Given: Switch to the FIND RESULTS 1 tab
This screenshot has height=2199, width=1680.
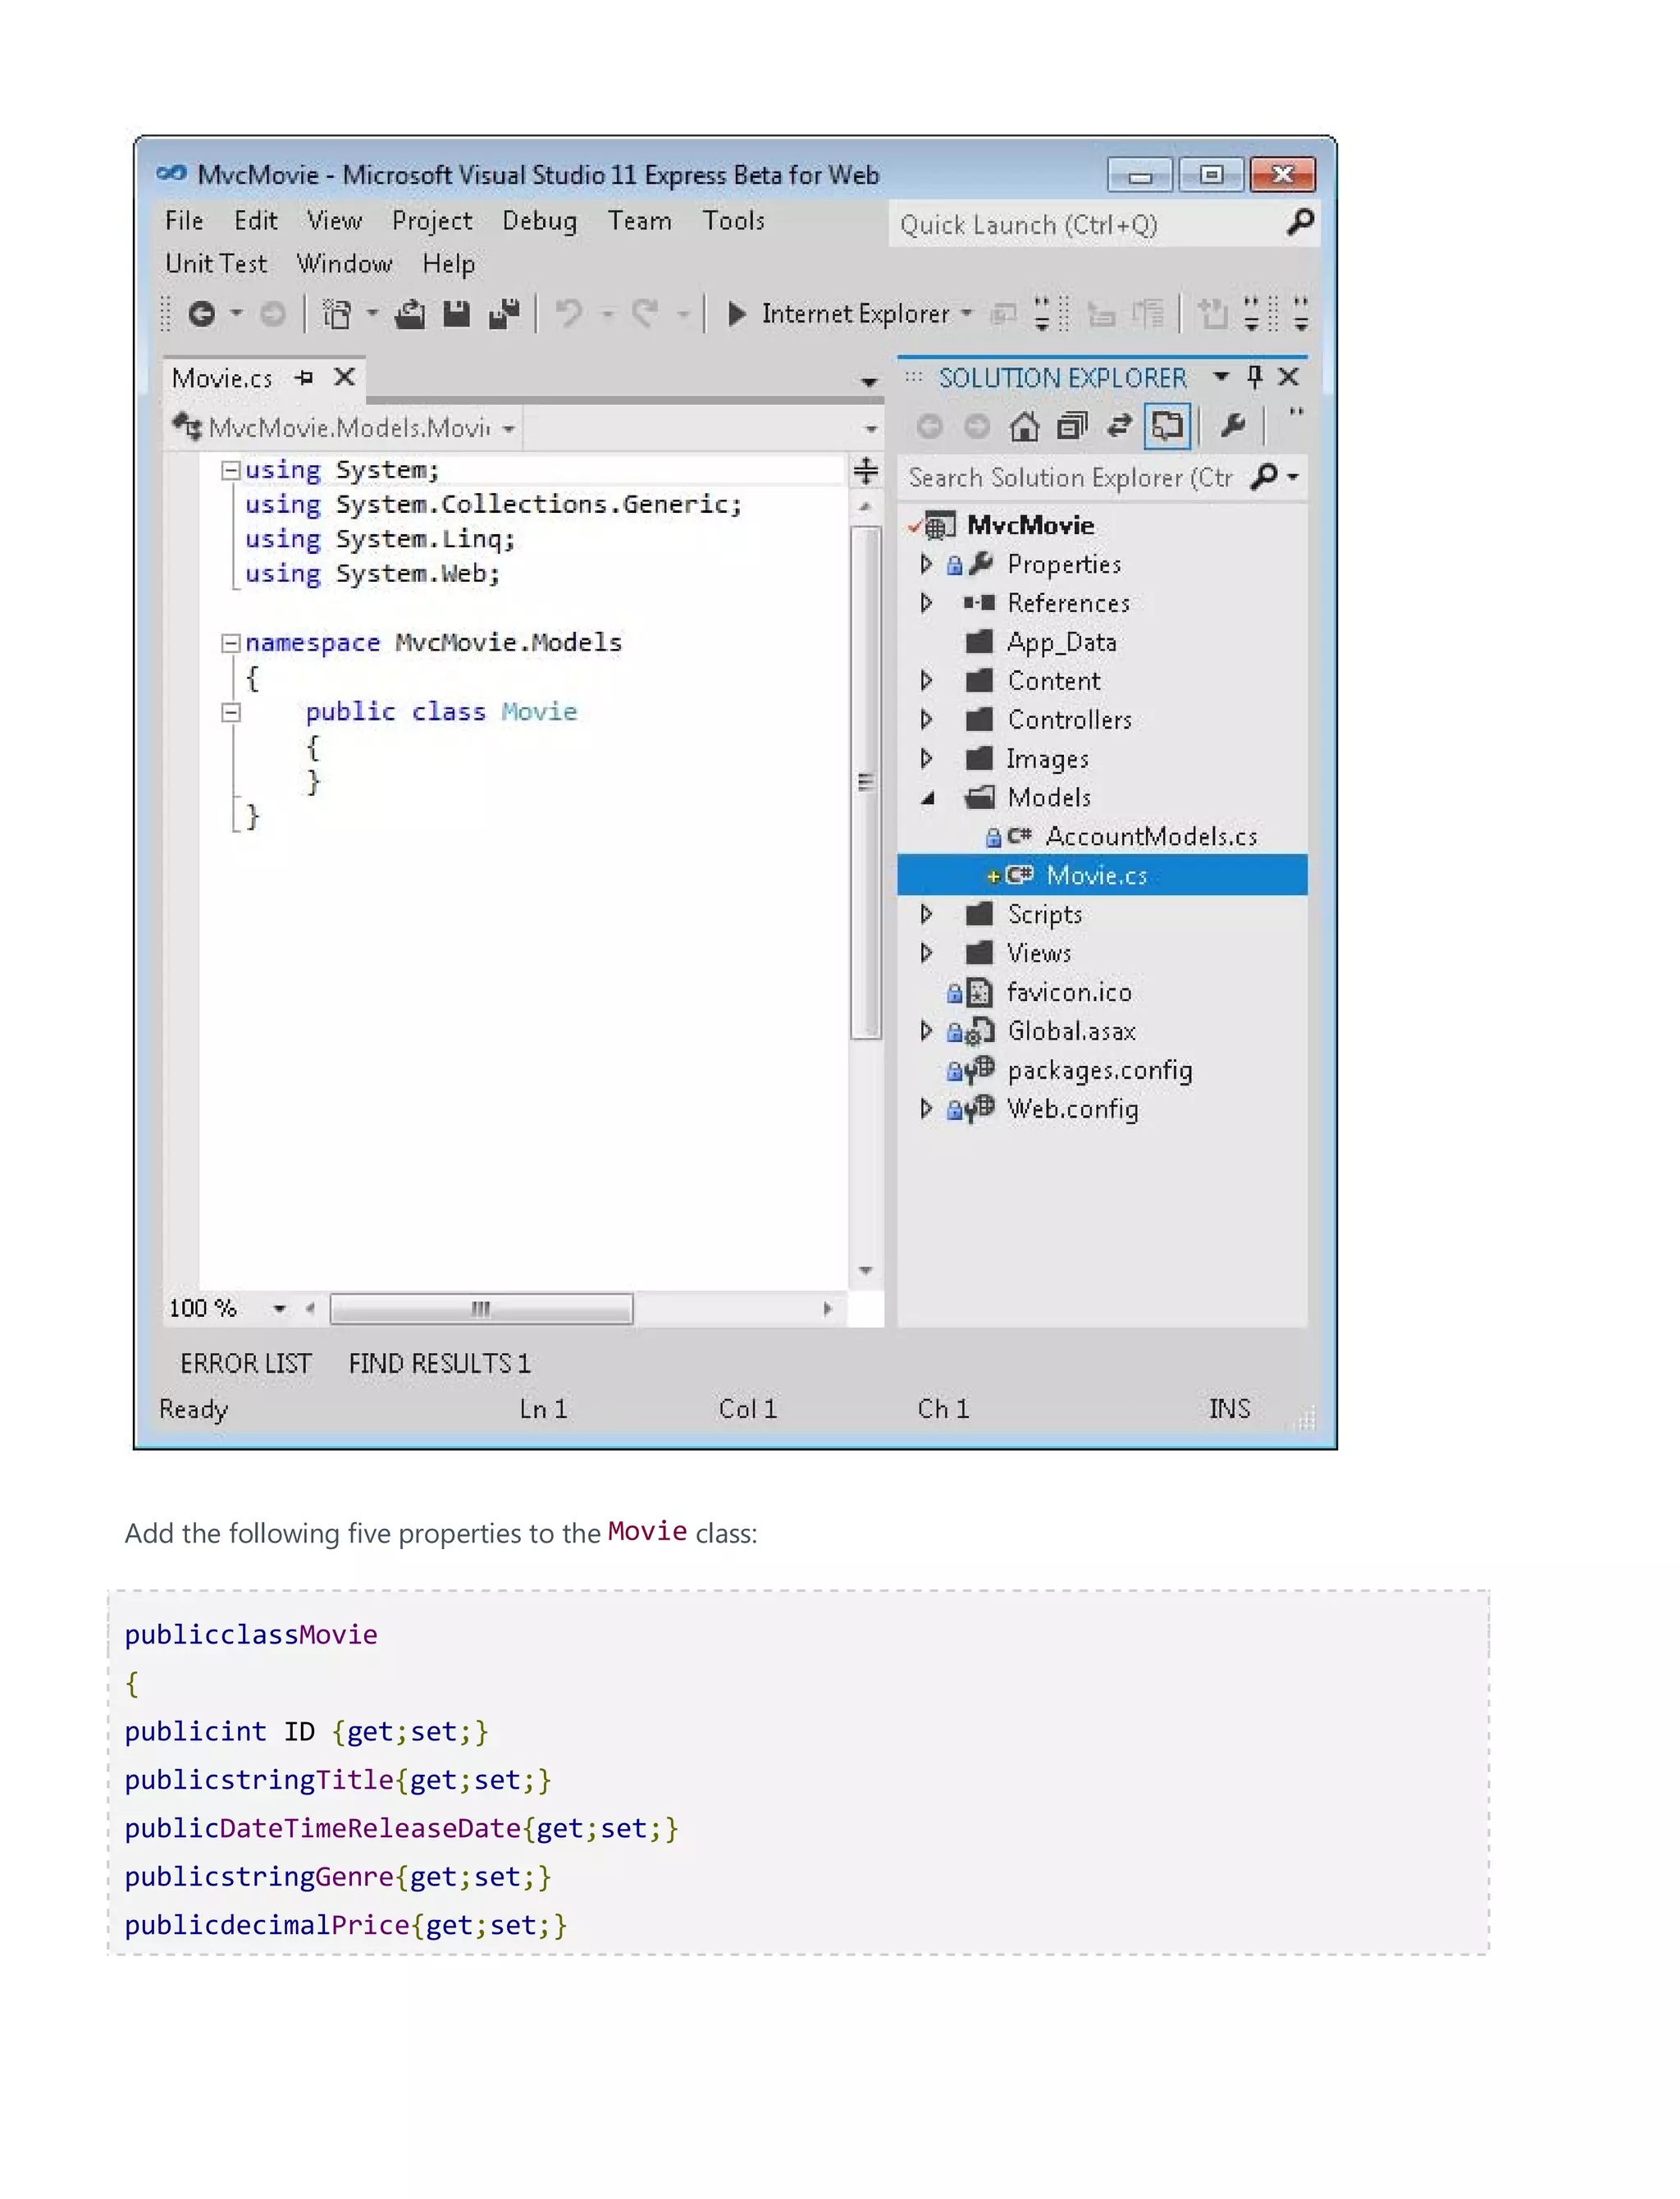Looking at the screenshot, I should 439,1364.
